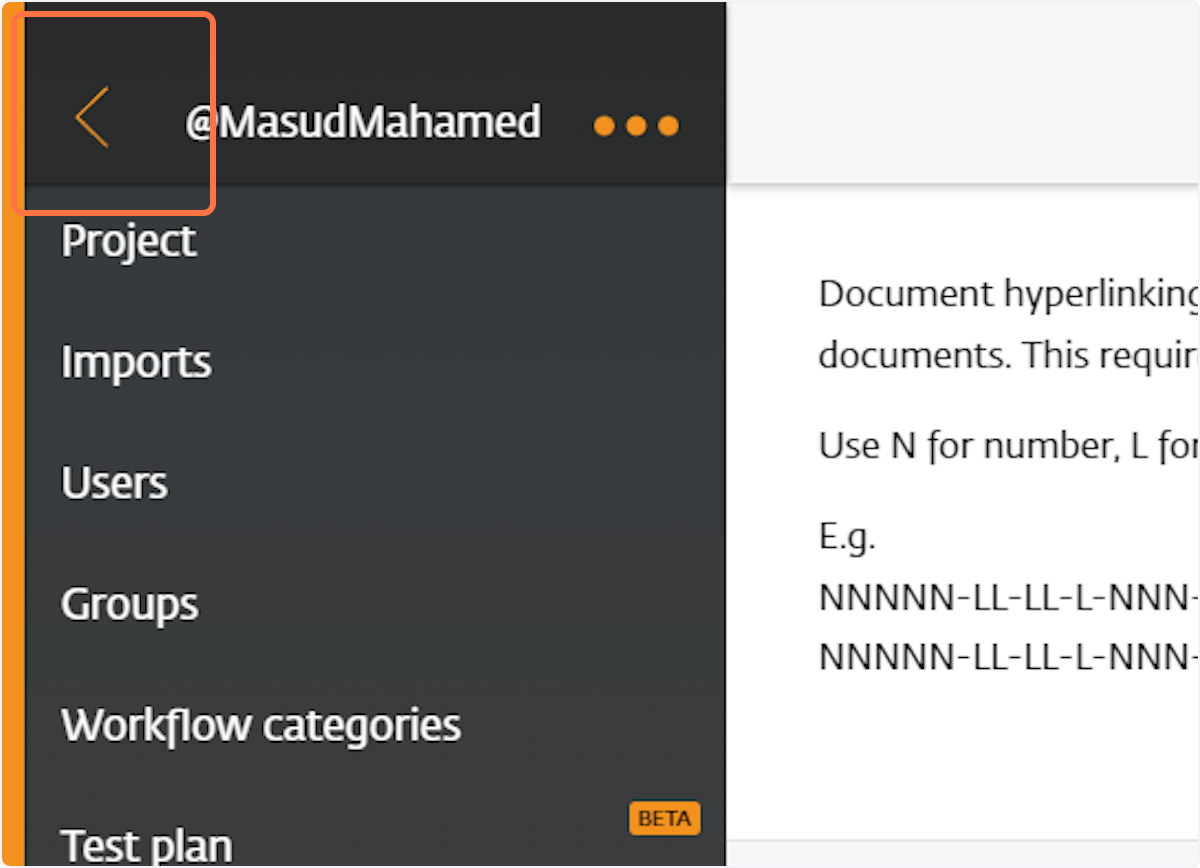Open the Users section

point(114,483)
